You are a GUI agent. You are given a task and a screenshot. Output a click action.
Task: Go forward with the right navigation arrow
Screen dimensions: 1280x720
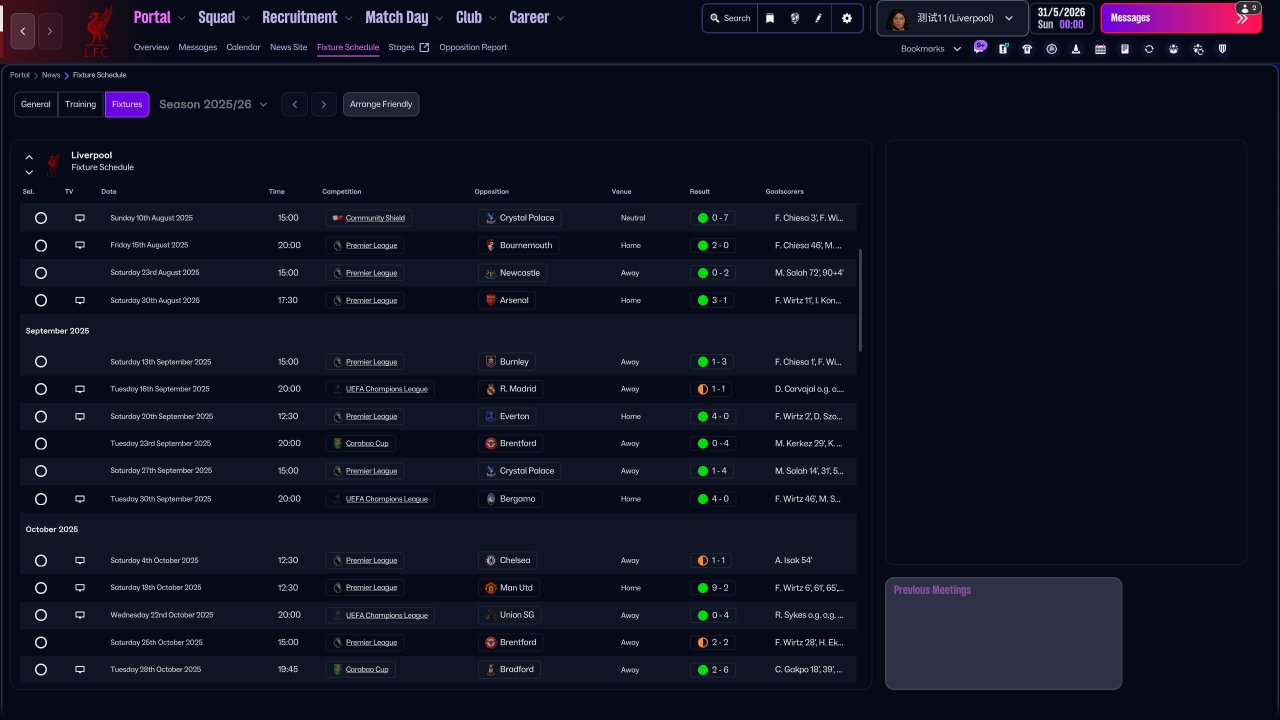(50, 31)
